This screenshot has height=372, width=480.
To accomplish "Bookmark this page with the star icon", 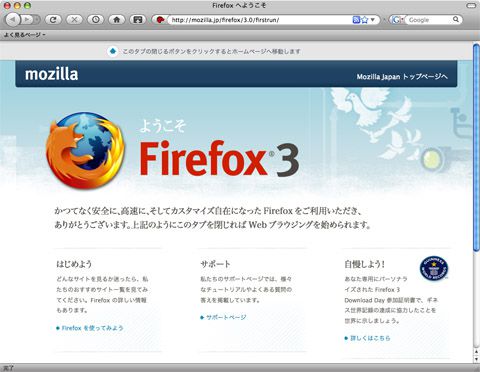I will [x=365, y=20].
